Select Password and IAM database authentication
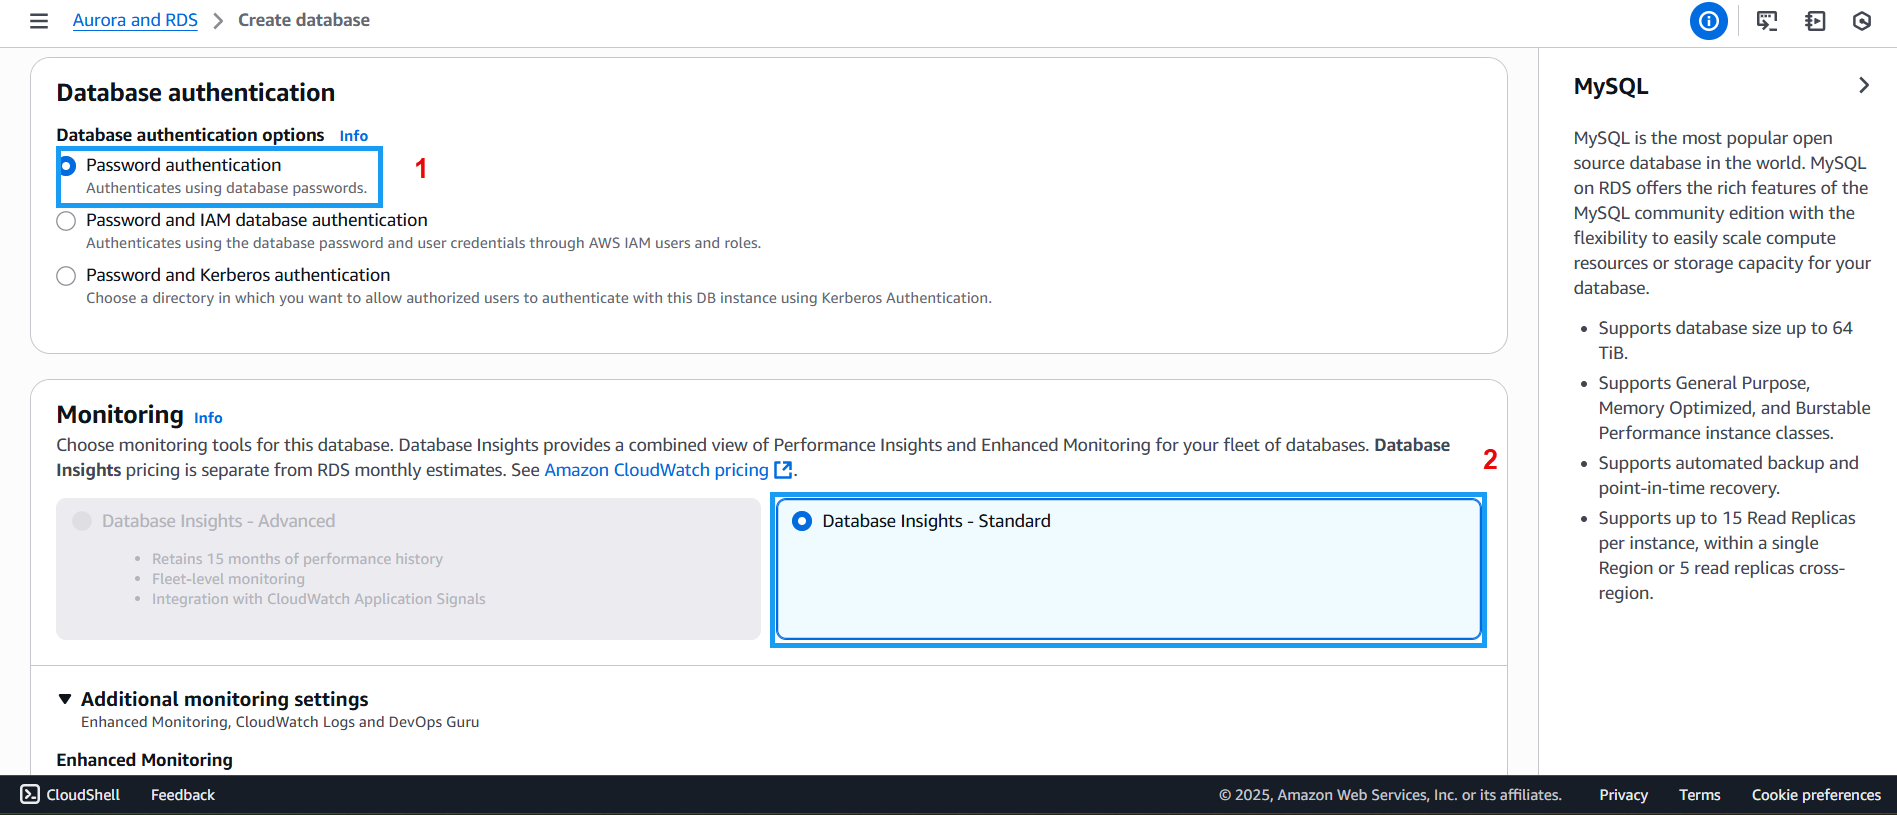This screenshot has height=815, width=1897. [66, 221]
